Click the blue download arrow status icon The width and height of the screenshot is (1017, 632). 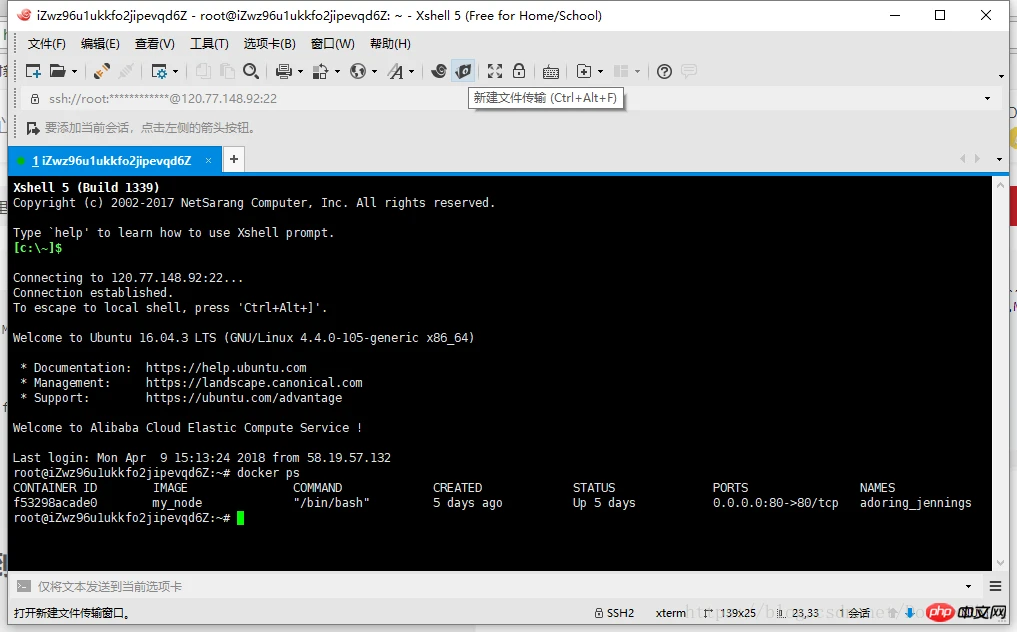[909, 612]
